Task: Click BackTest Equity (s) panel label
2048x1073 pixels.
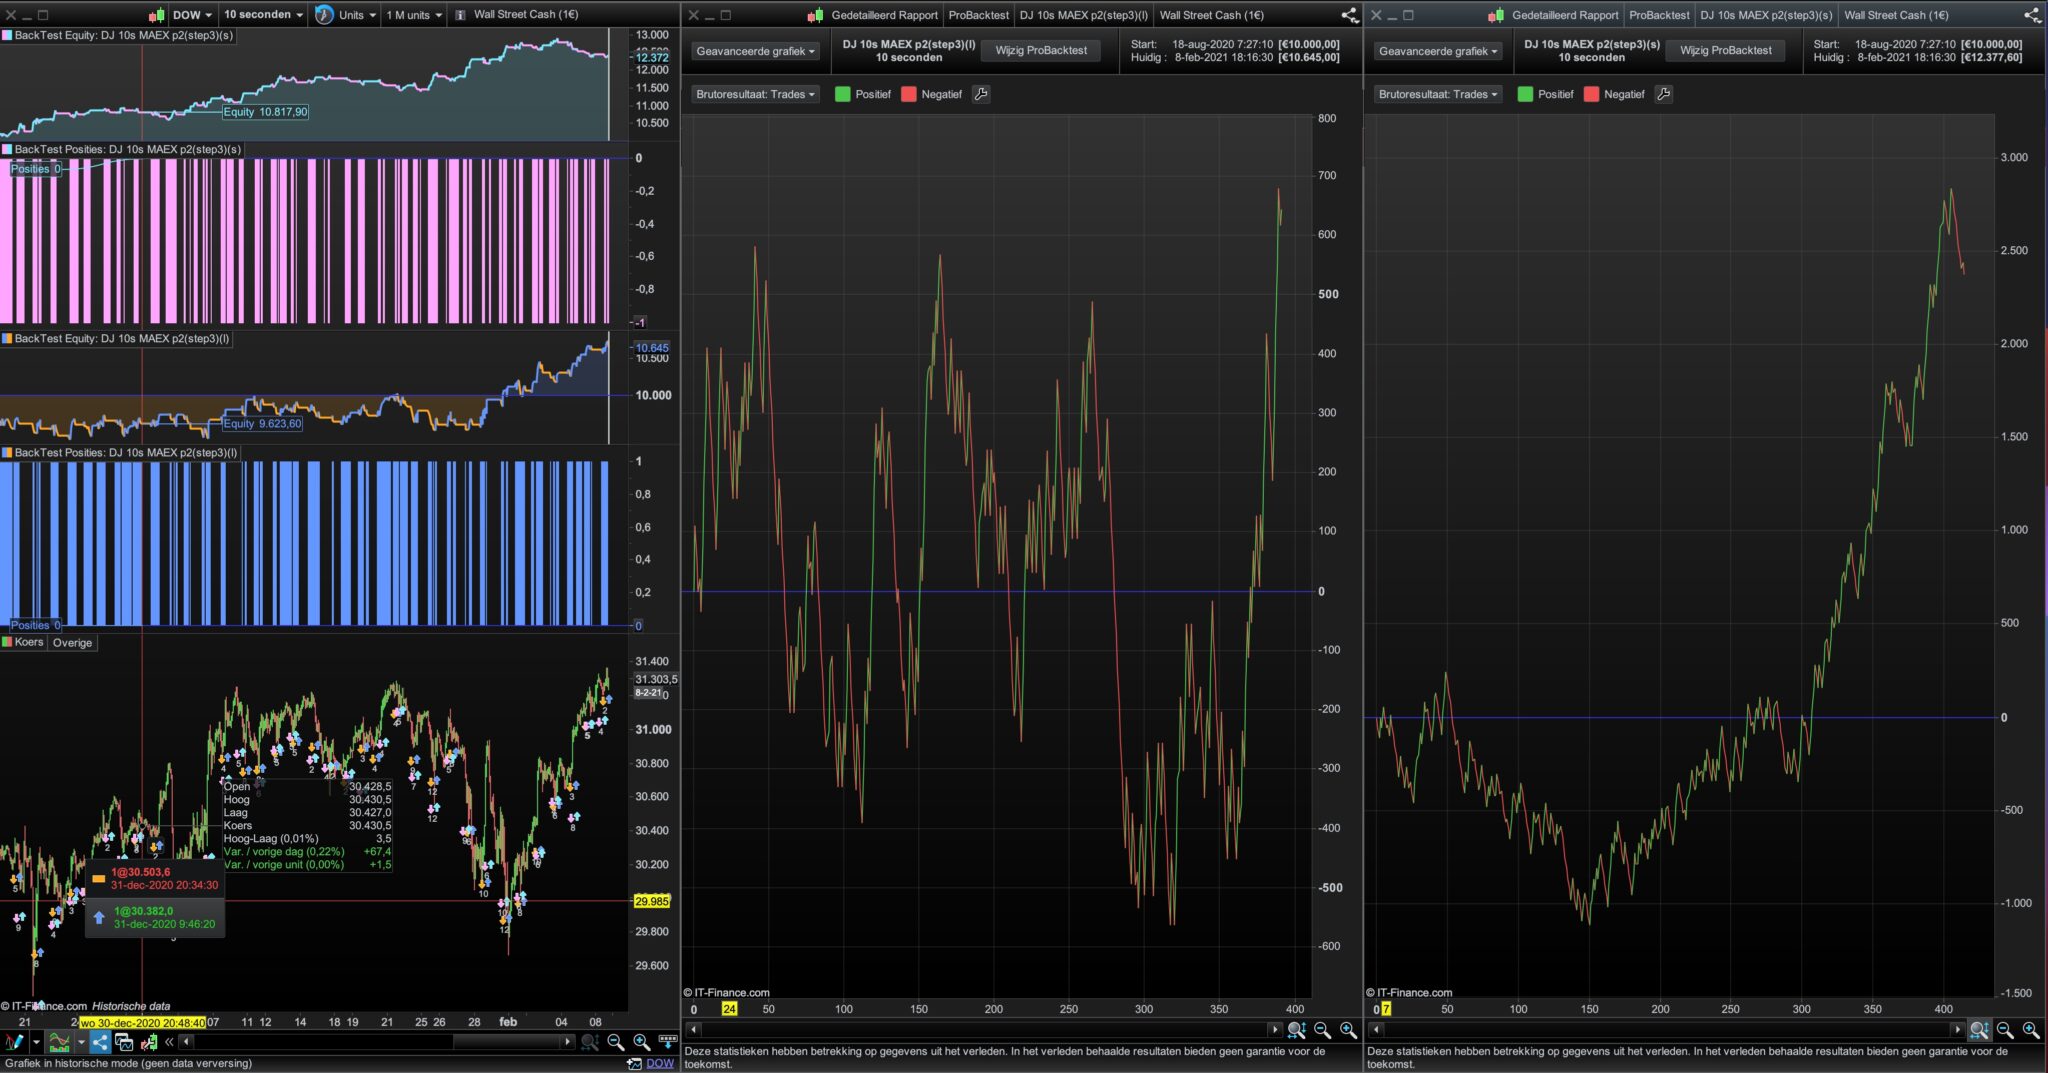Action: (x=118, y=35)
